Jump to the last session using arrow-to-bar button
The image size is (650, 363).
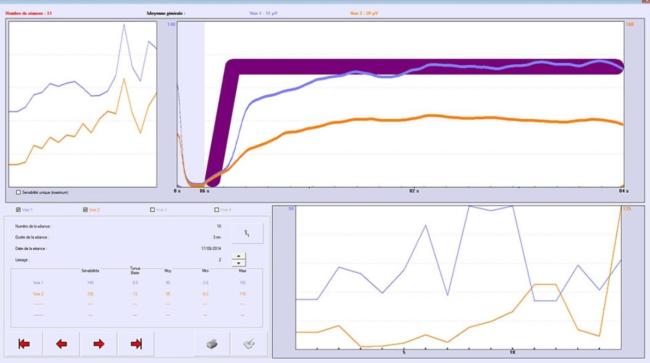pyautogui.click(x=136, y=344)
